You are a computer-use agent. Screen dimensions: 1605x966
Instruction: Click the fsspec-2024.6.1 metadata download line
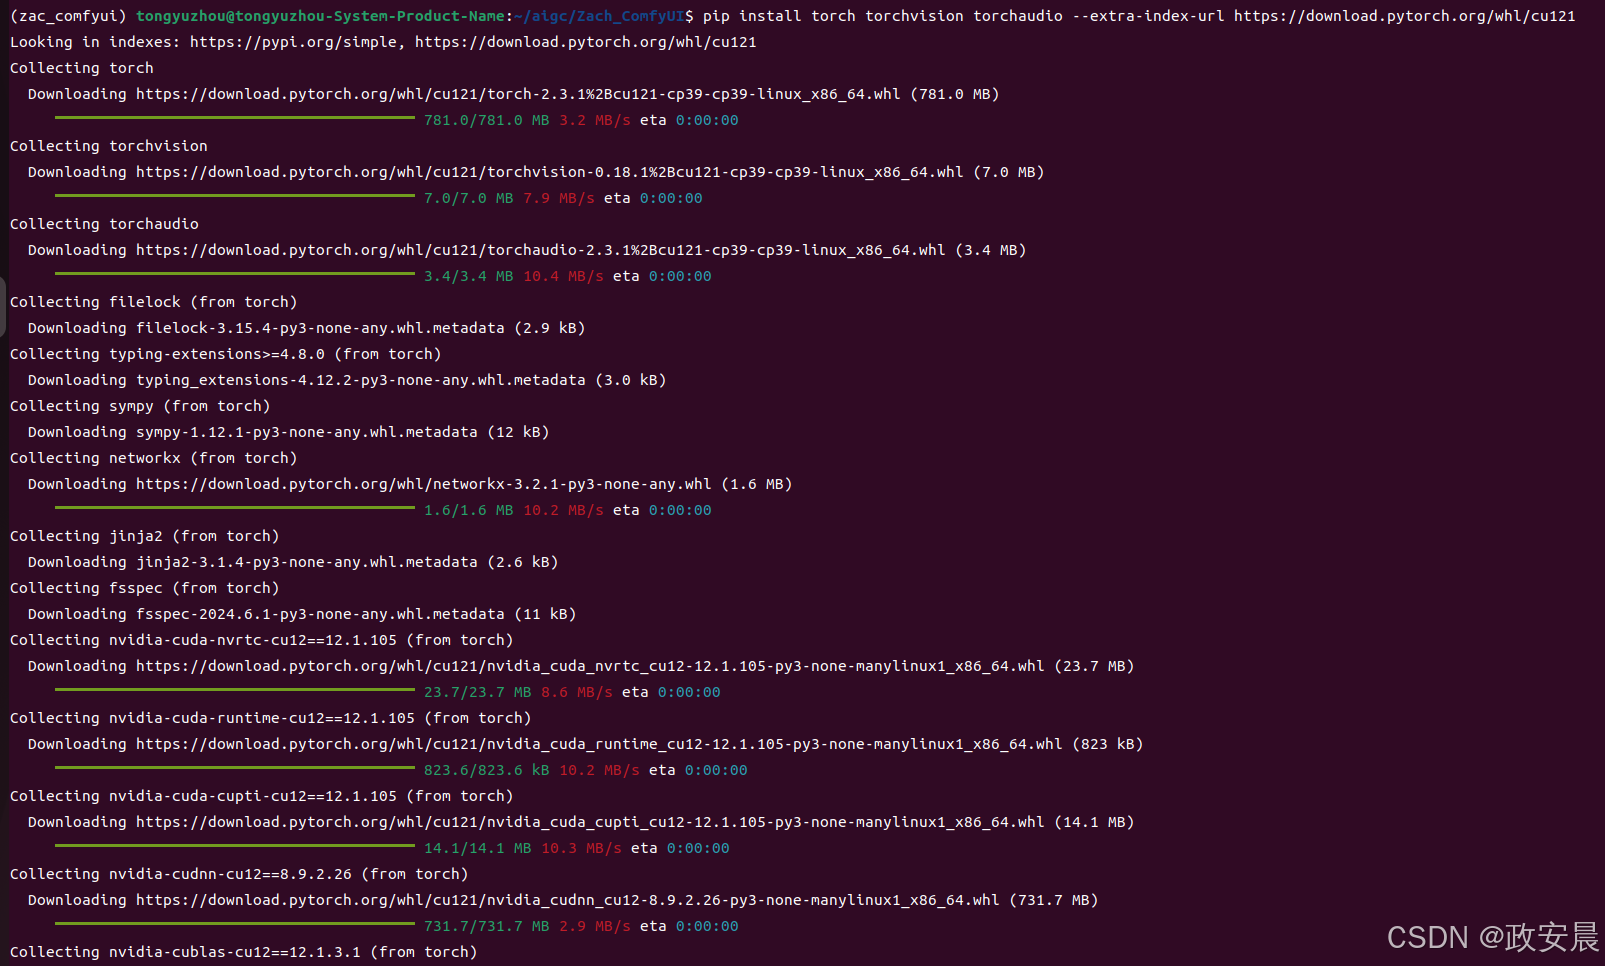pyautogui.click(x=302, y=614)
